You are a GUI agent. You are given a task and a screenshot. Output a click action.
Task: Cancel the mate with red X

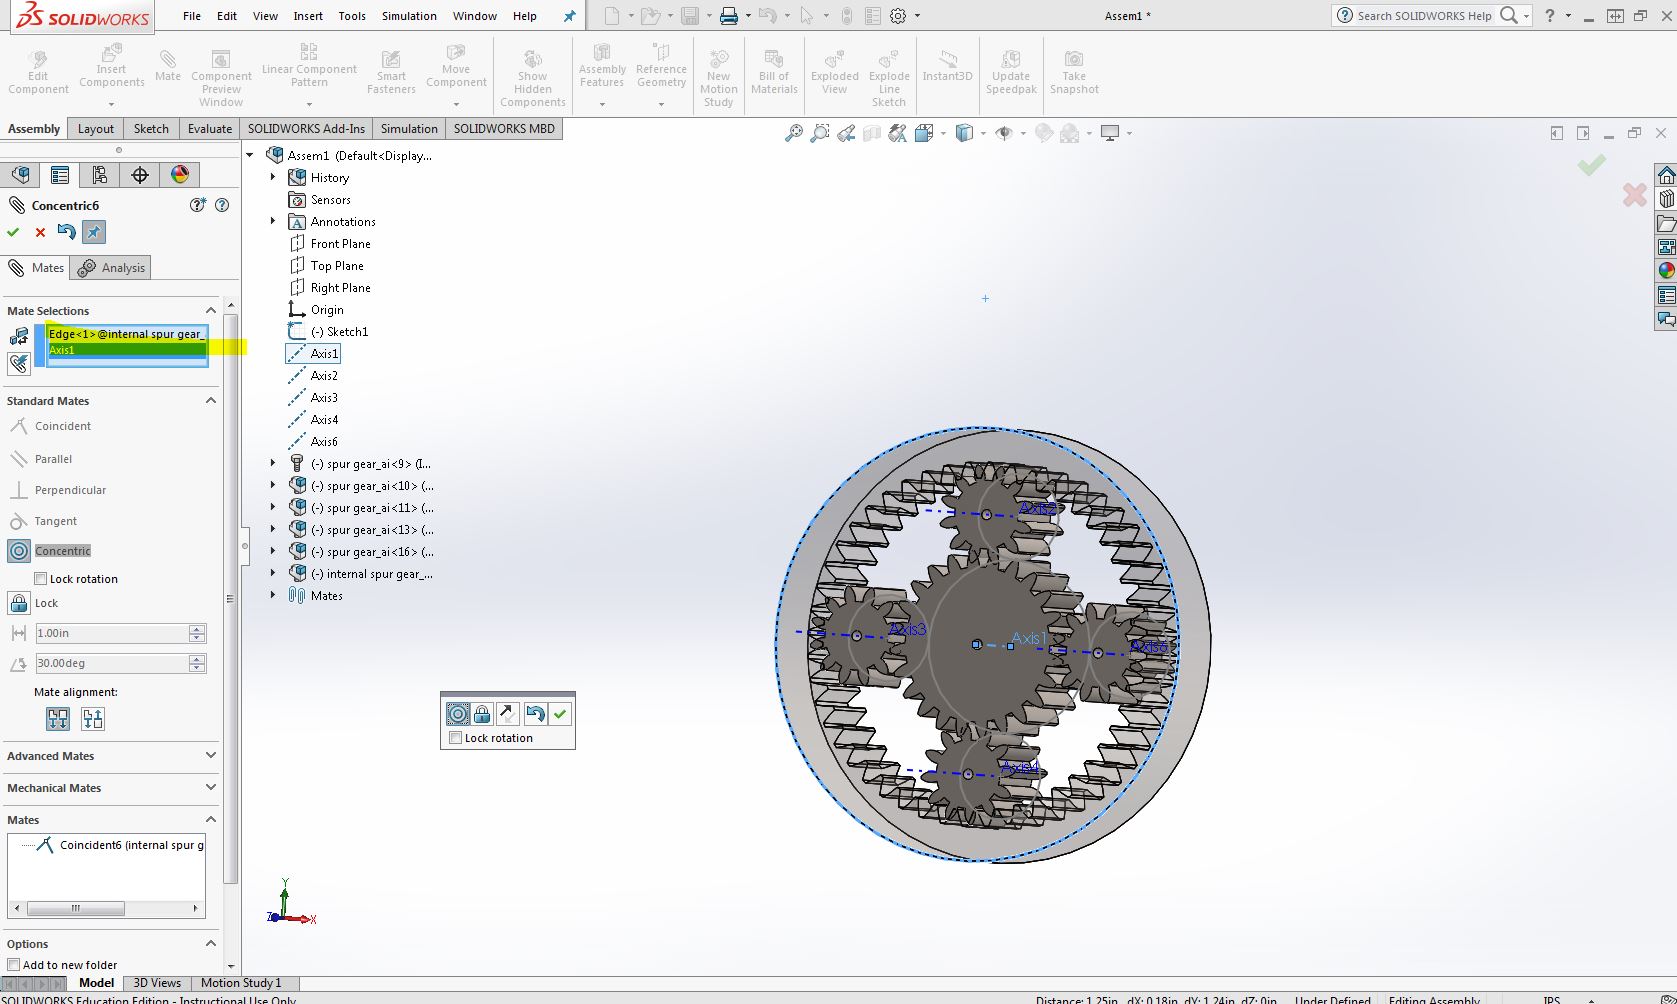pos(40,232)
